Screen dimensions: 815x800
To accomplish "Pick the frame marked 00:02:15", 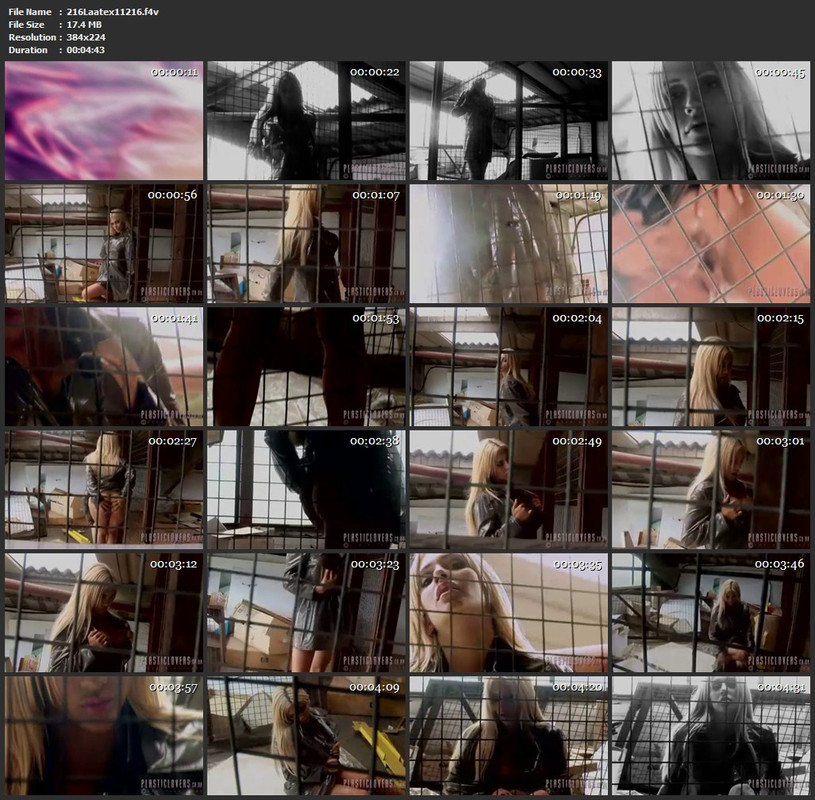I will tap(711, 367).
